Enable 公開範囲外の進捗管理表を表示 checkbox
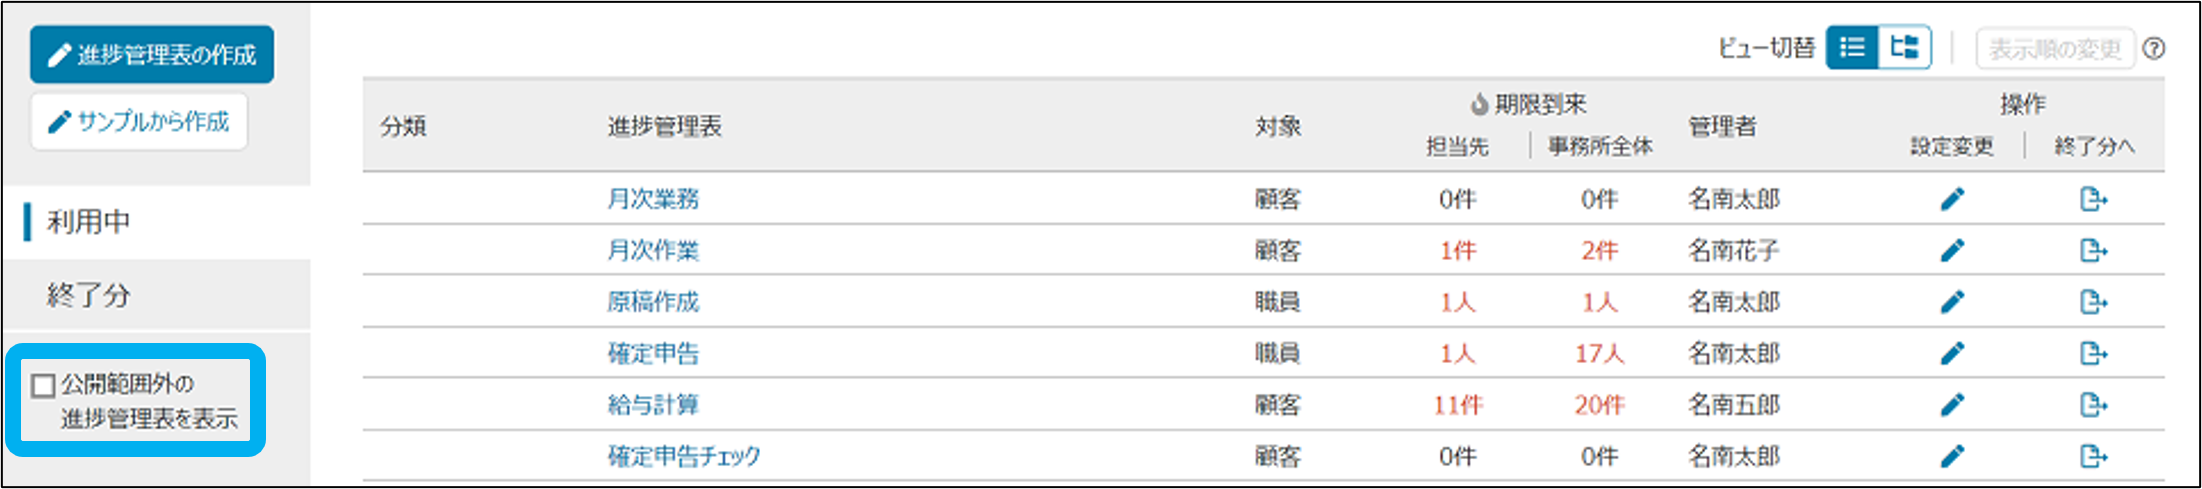This screenshot has height=489, width=2202. tap(43, 386)
